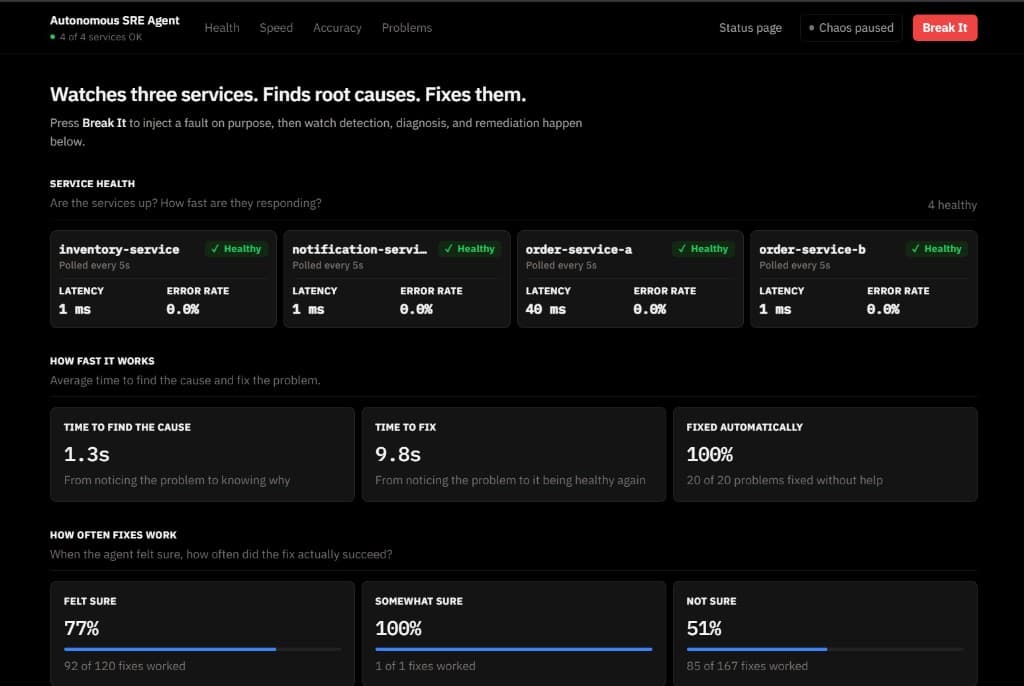
Task: Click the HOW FAST IT WORKS heading
Action: [102, 361]
